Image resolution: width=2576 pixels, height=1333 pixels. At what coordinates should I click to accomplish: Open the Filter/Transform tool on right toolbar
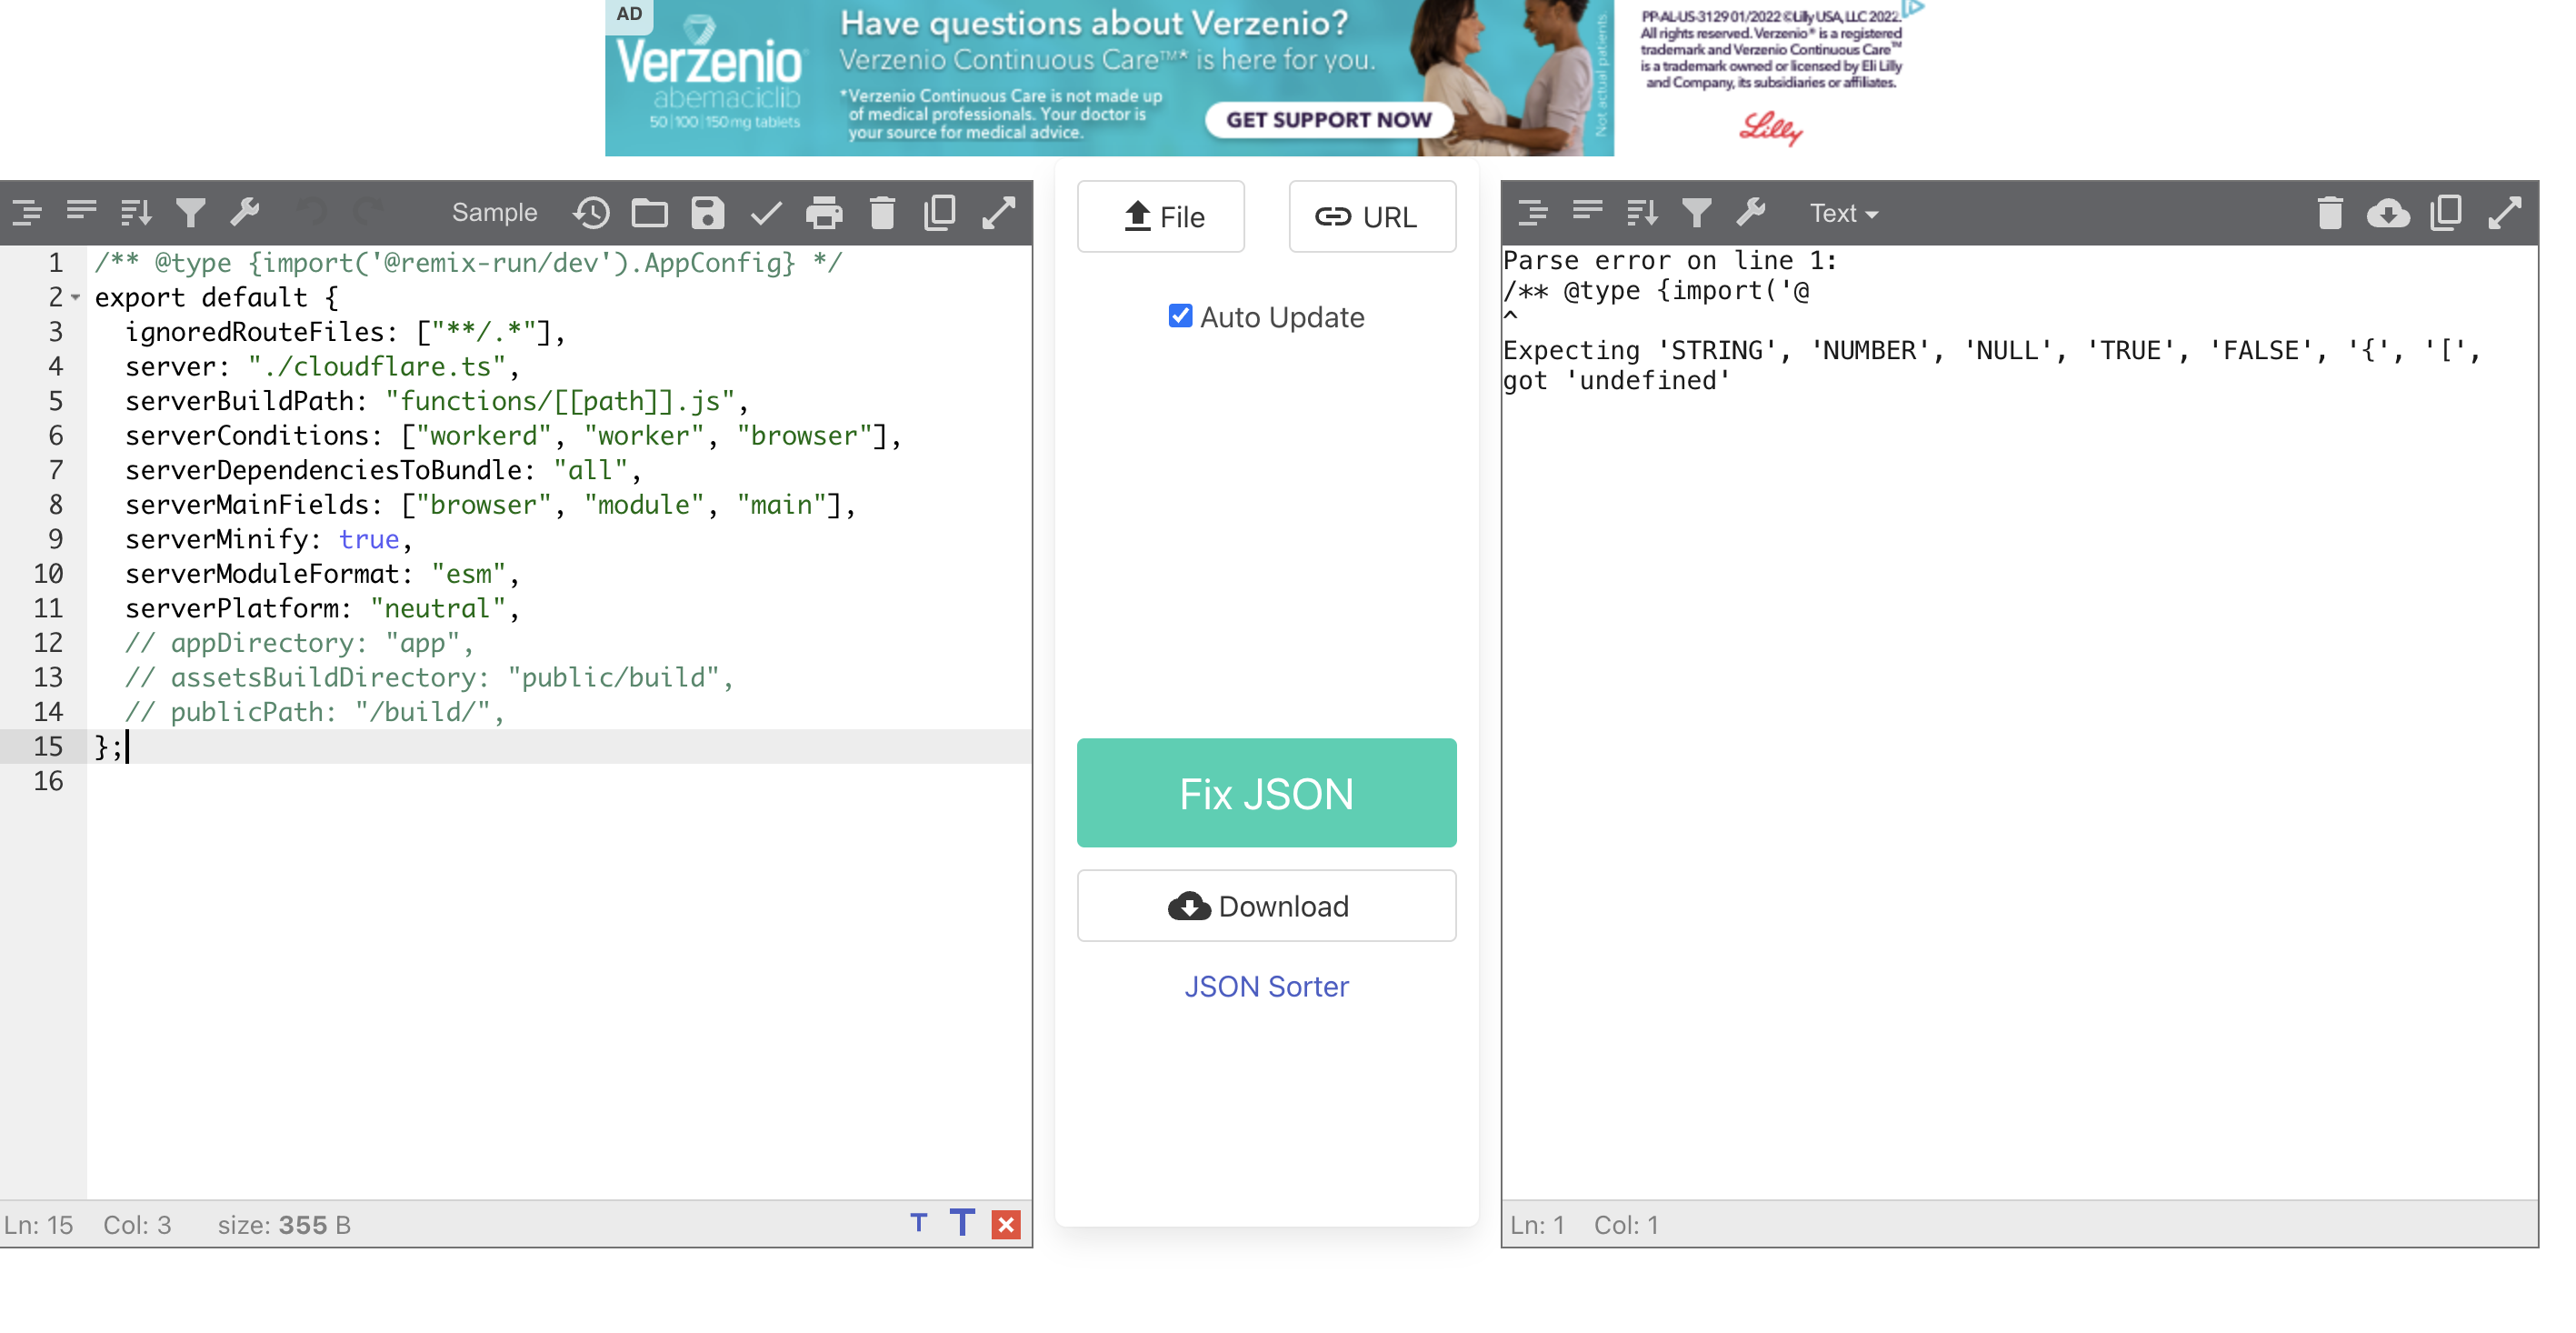(1696, 212)
